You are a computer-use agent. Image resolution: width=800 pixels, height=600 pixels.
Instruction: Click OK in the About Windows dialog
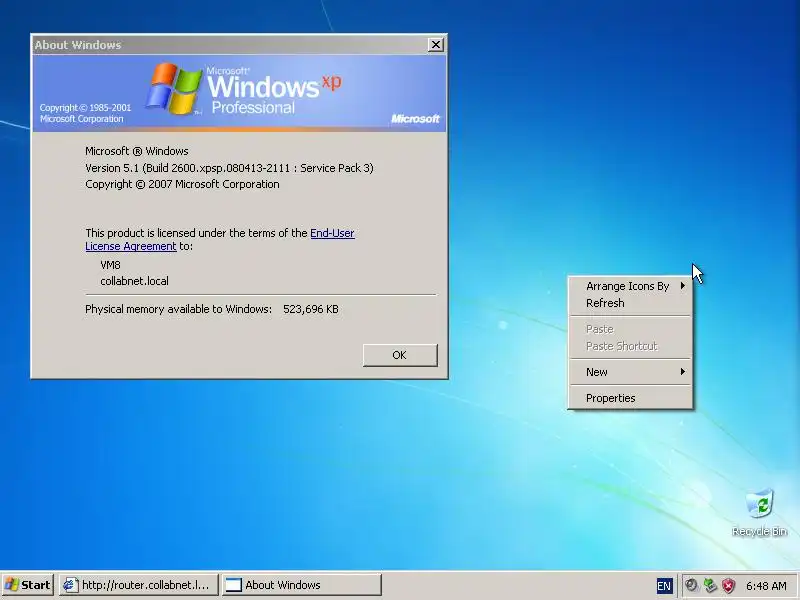click(400, 355)
